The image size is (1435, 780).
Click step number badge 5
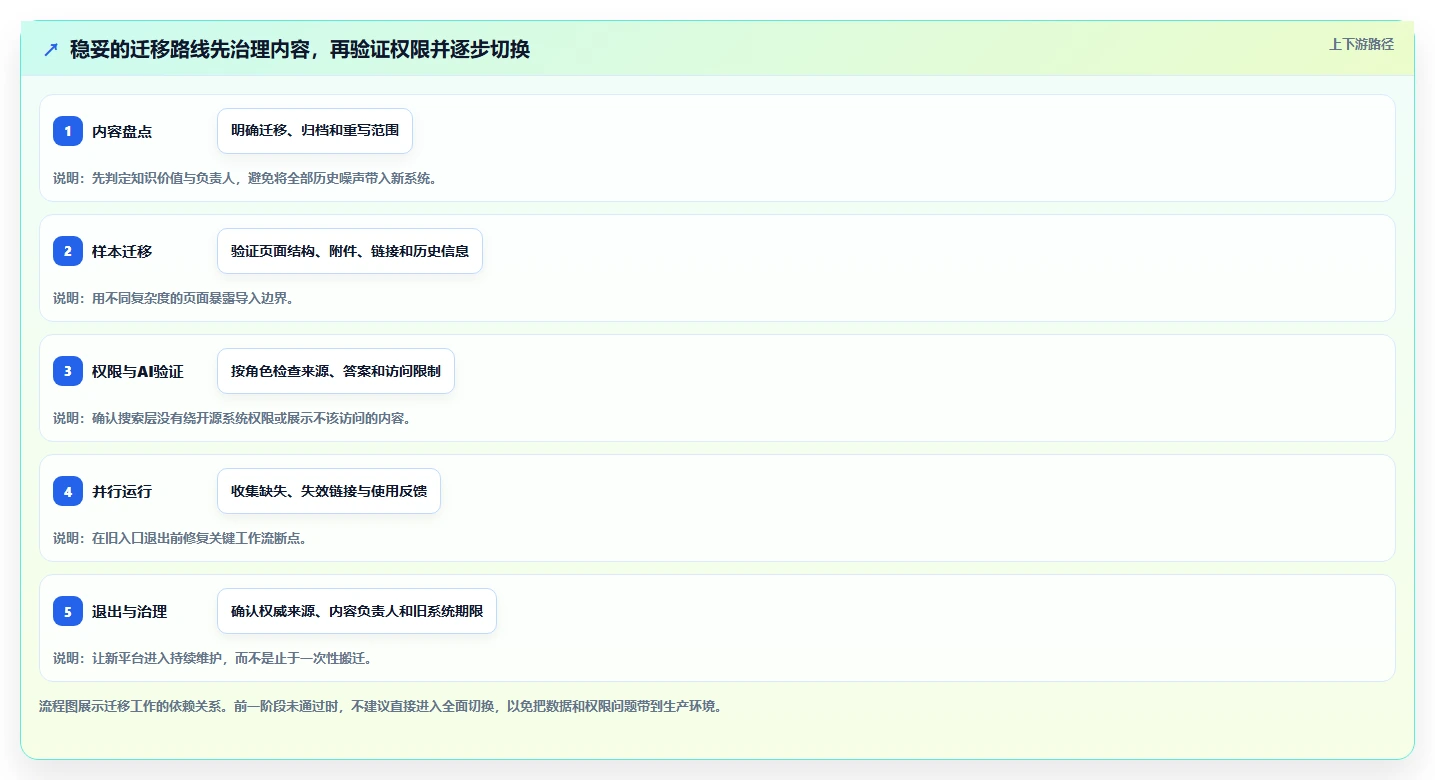tap(68, 611)
